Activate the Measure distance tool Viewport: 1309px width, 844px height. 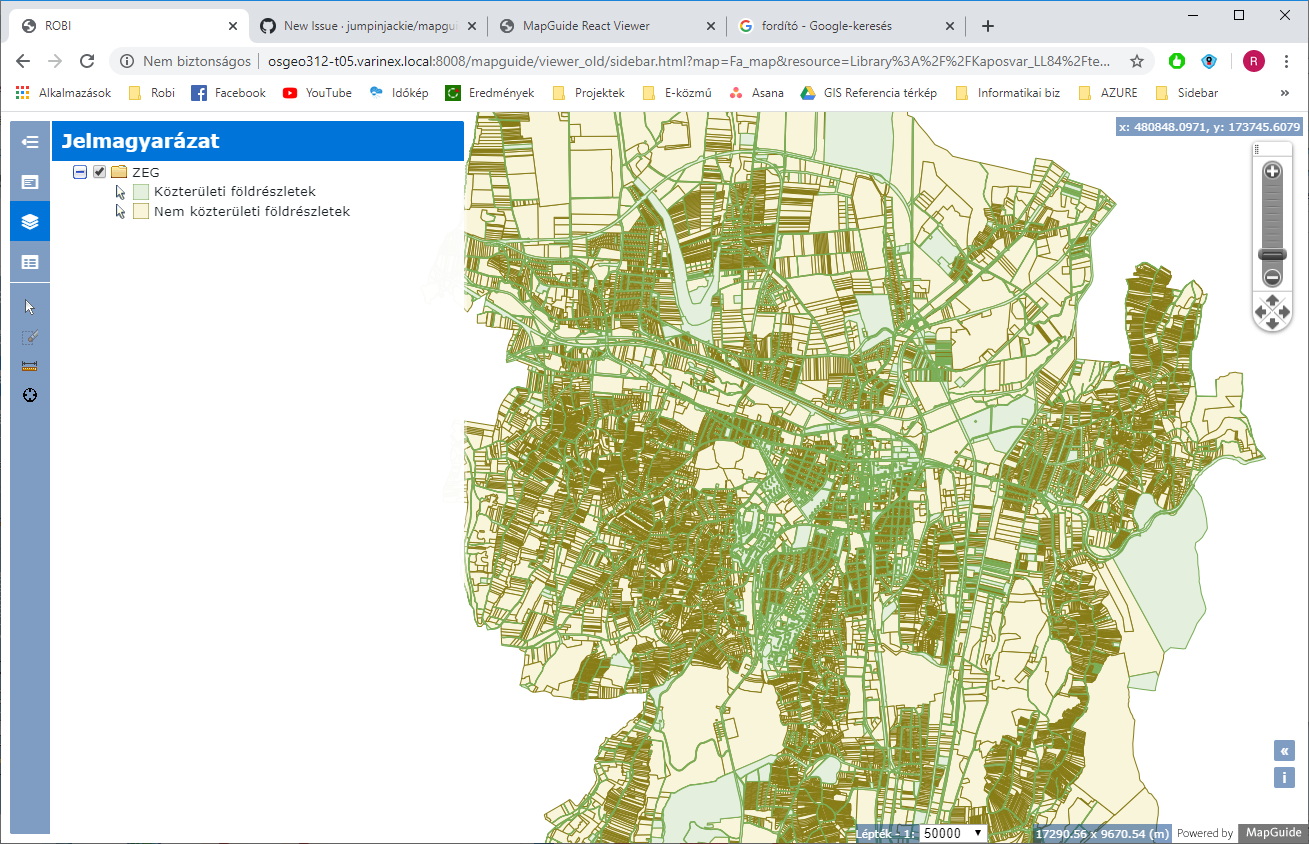pyautogui.click(x=30, y=365)
